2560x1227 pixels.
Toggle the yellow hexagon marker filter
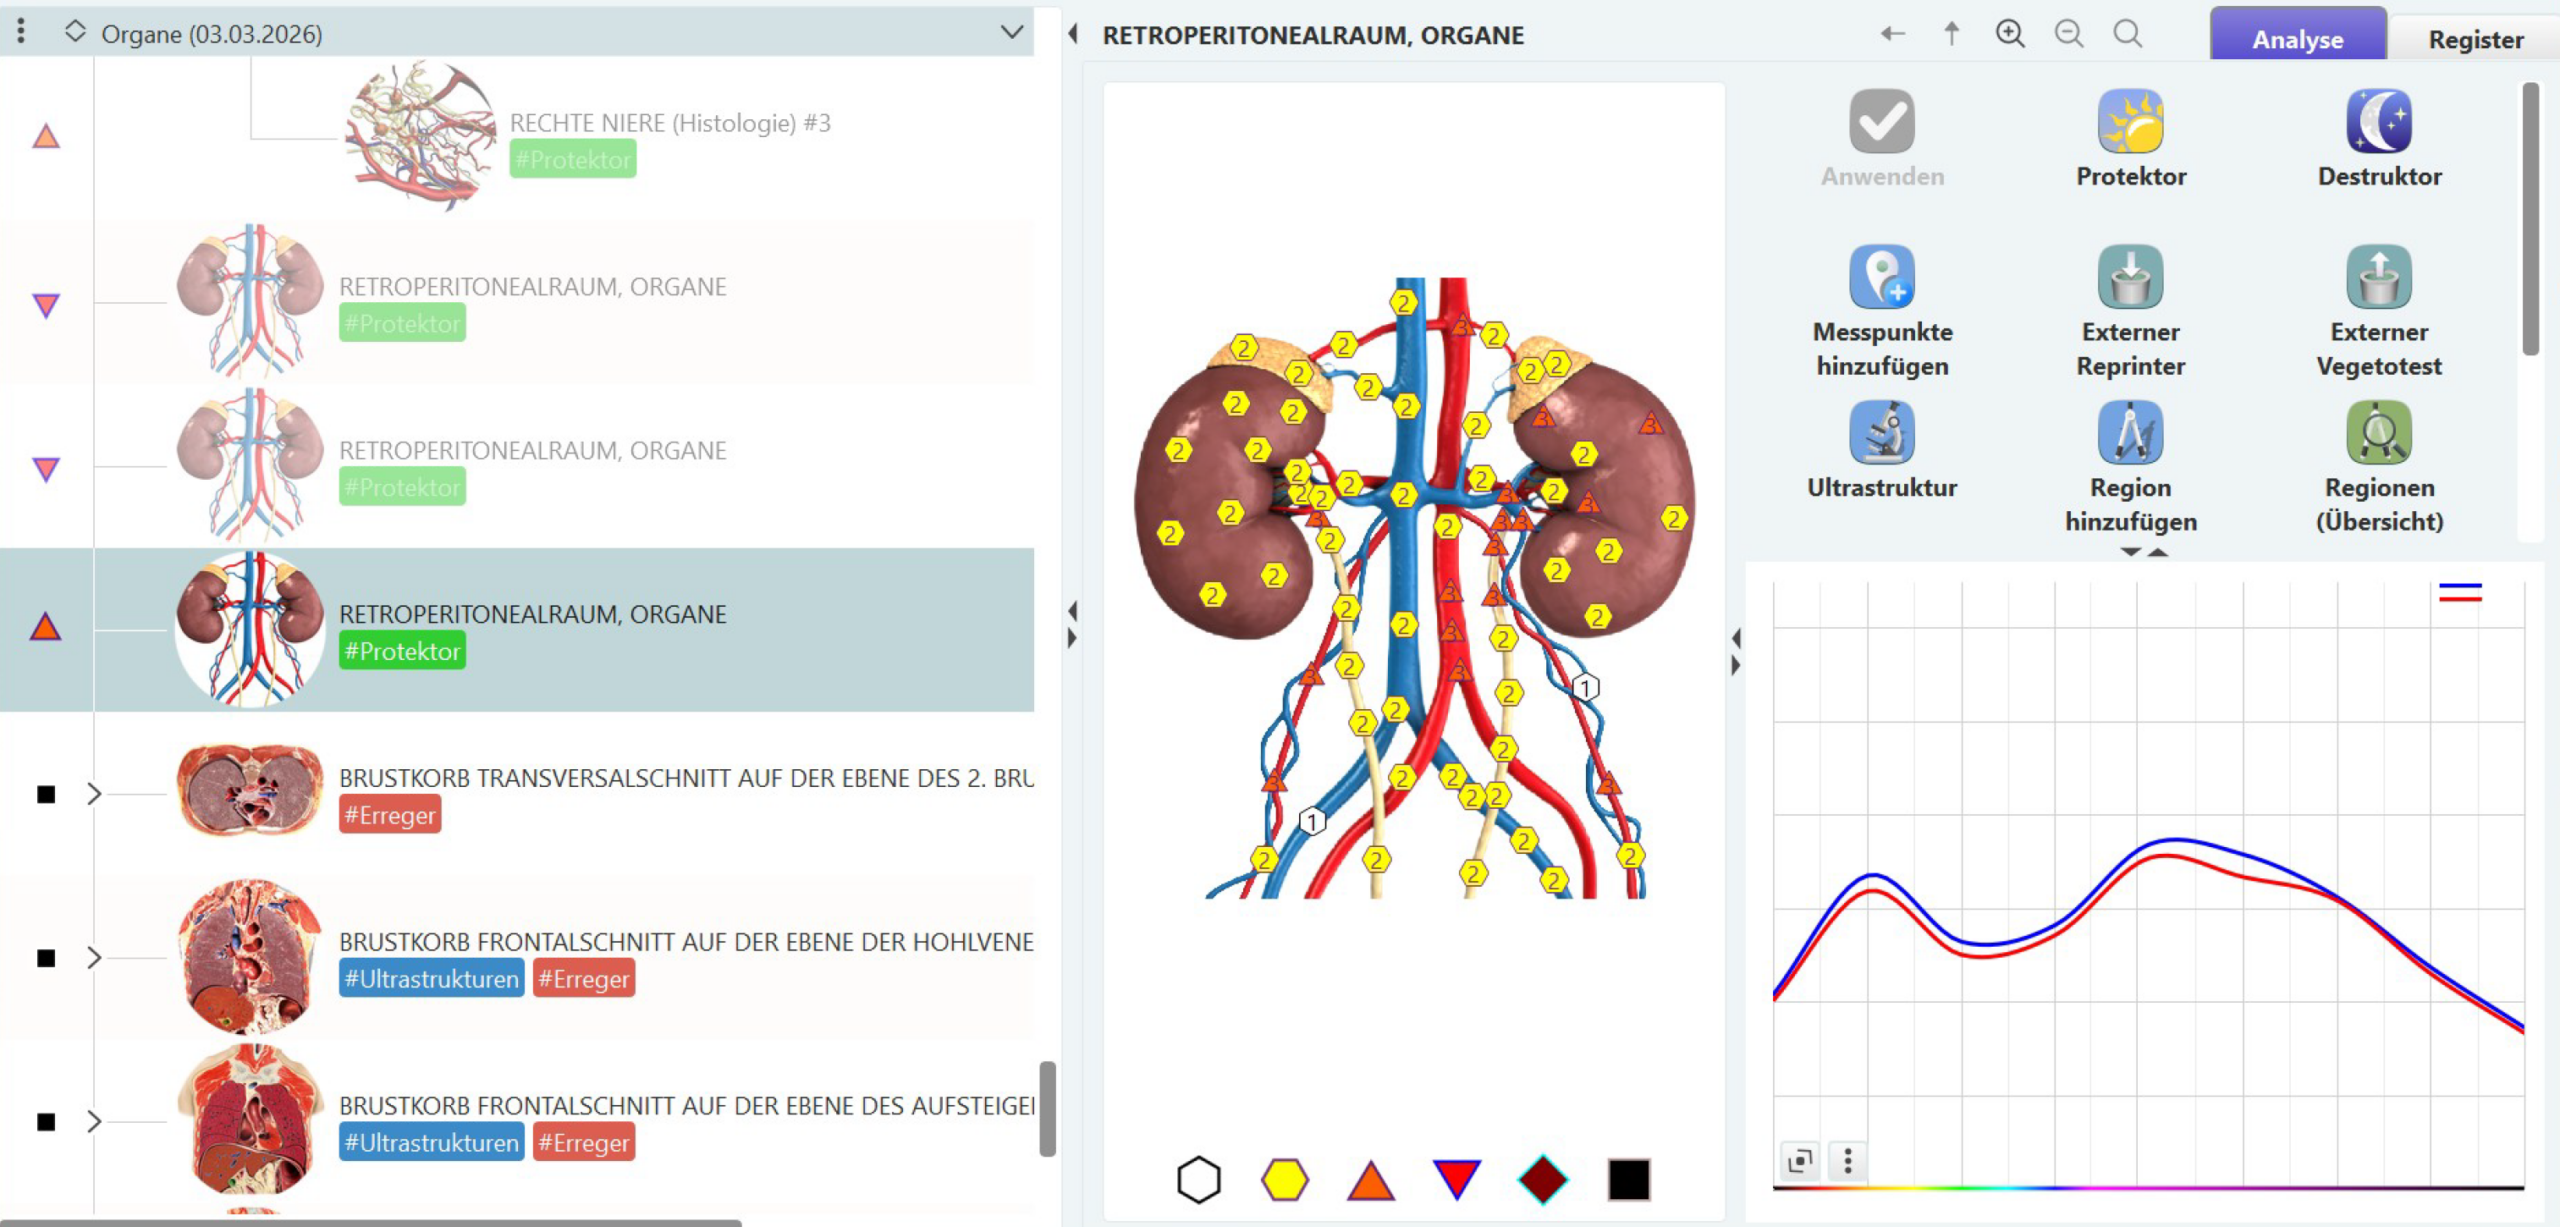(1284, 1180)
